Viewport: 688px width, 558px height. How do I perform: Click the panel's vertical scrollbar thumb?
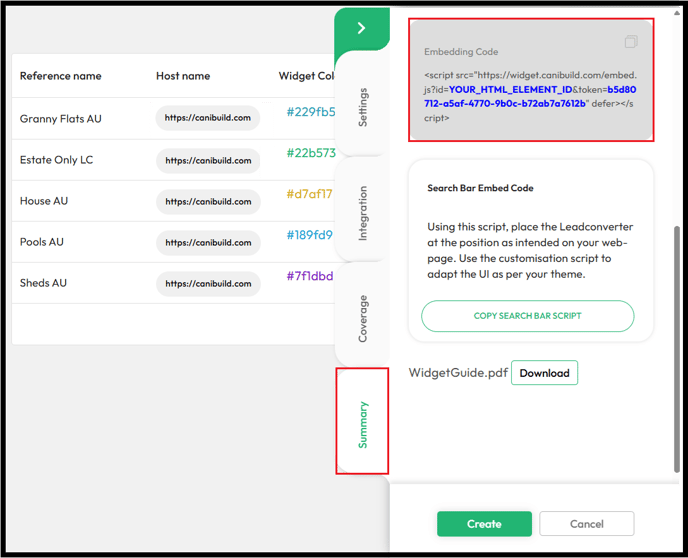coord(677,349)
